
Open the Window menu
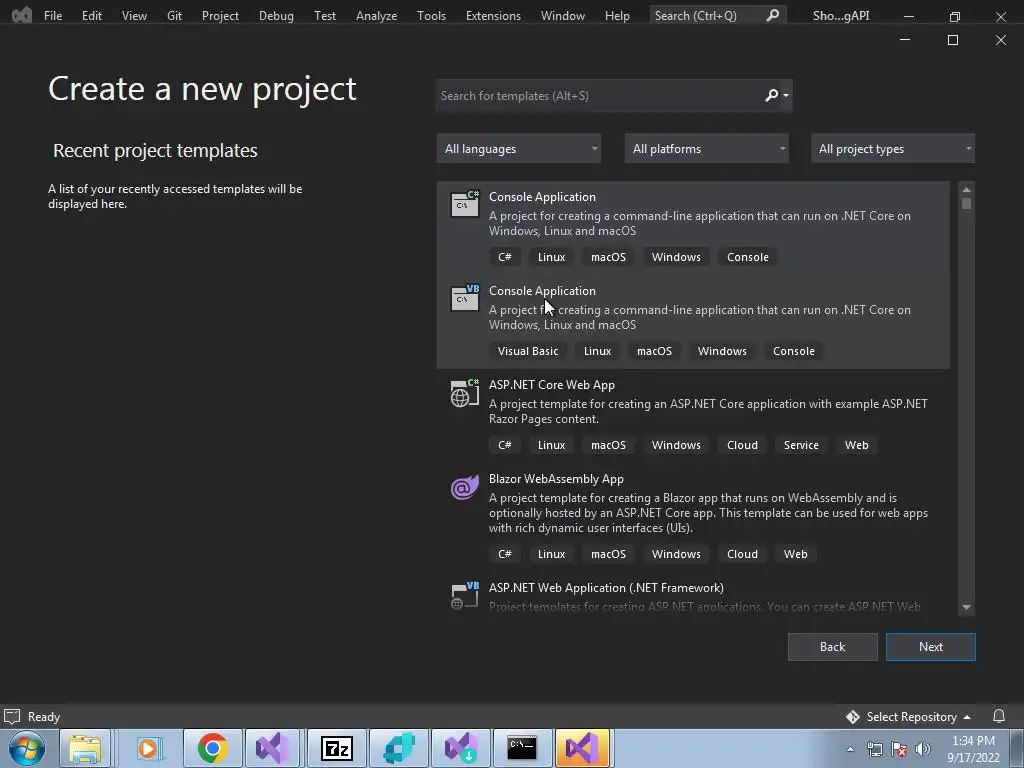(x=562, y=16)
